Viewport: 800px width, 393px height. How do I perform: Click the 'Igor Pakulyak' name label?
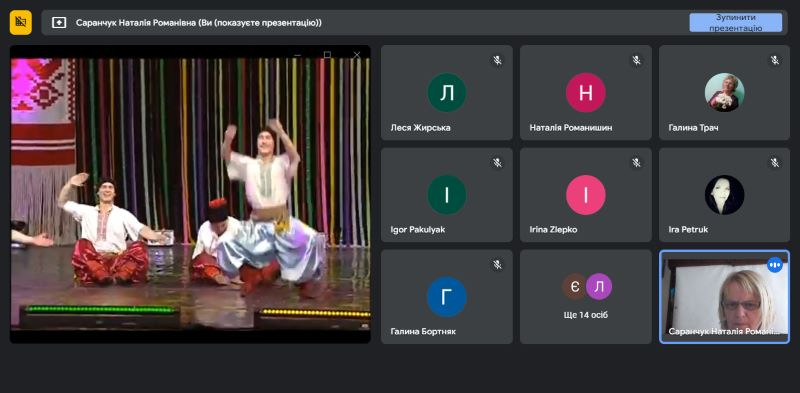pos(418,230)
